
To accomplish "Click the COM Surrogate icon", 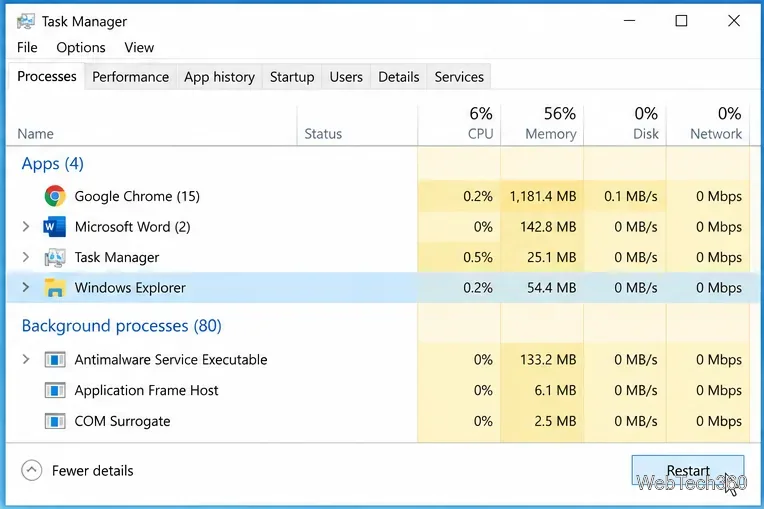I will coord(55,421).
